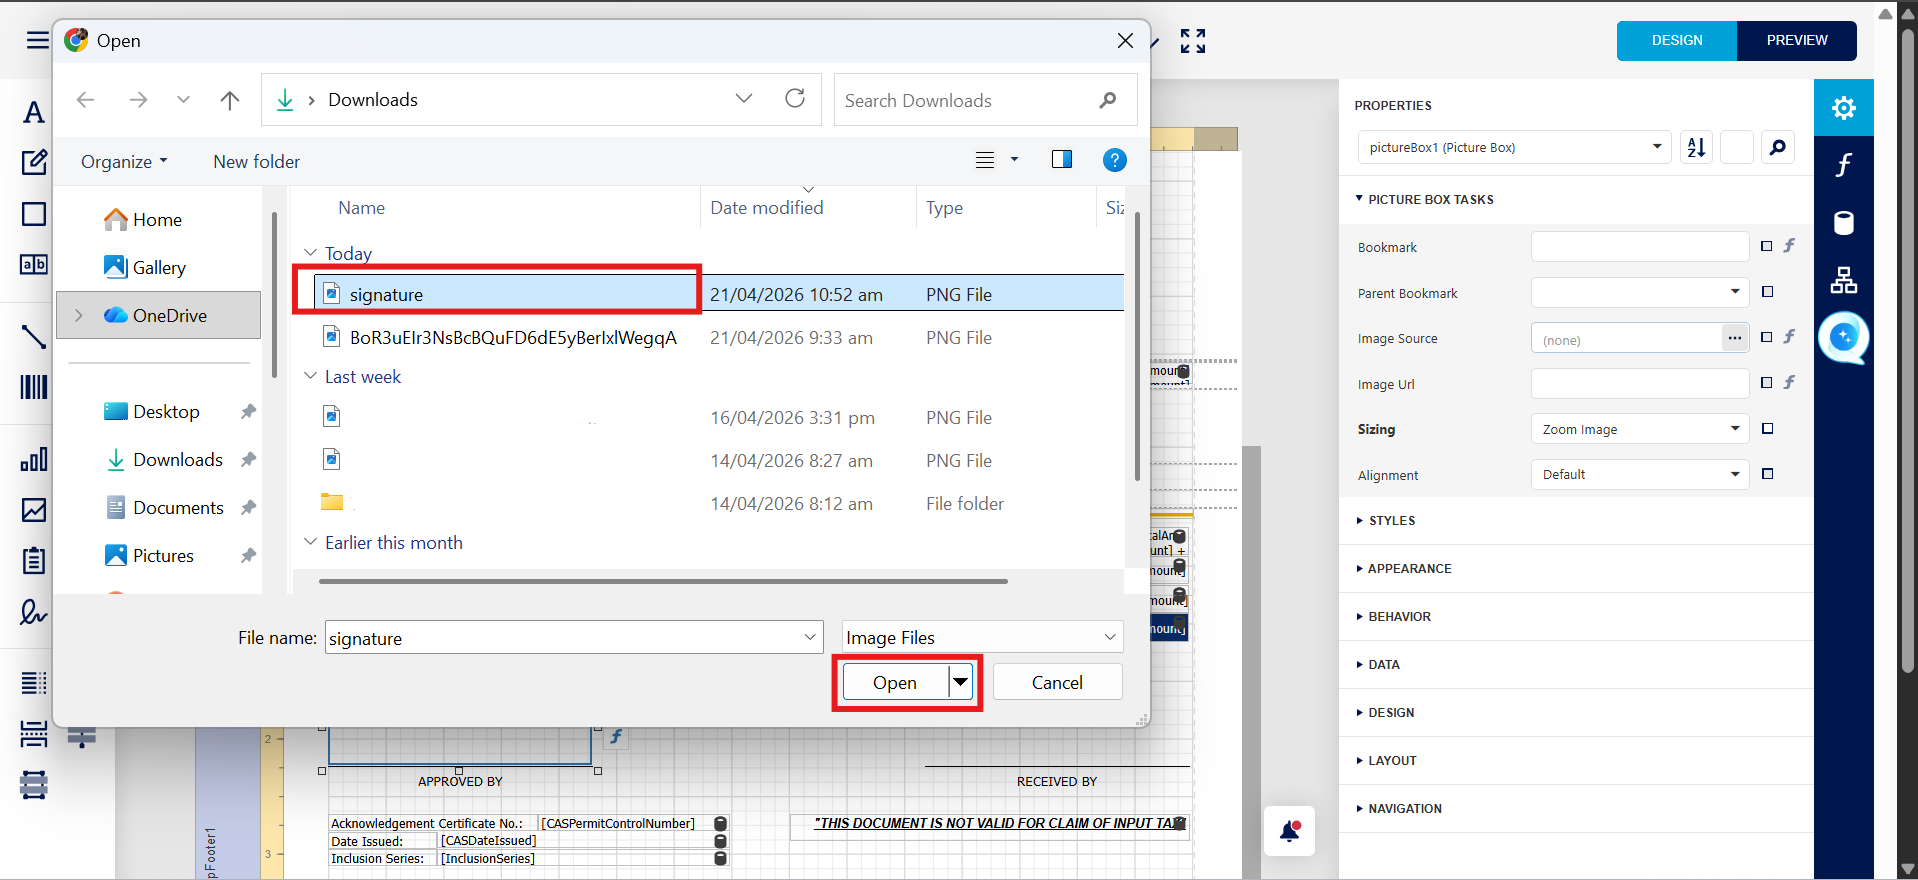1918x880 pixels.
Task: Open the Properties gear panel icon
Action: click(x=1843, y=108)
